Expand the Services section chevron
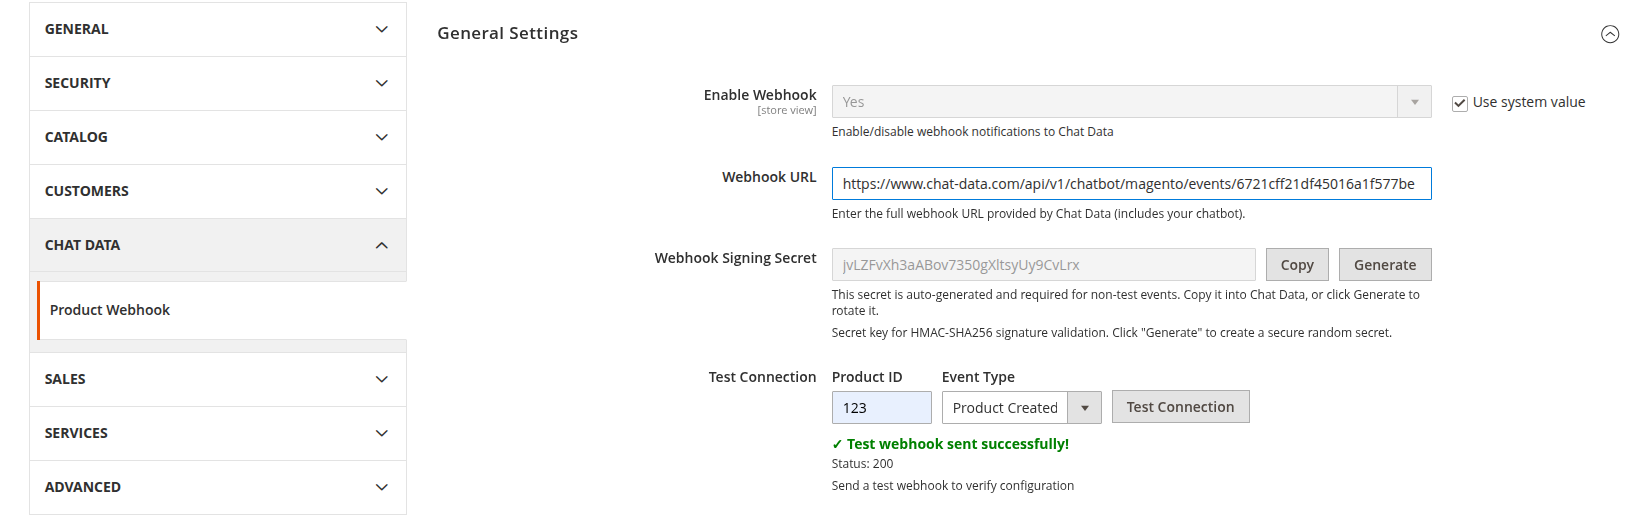This screenshot has width=1642, height=530. (381, 433)
